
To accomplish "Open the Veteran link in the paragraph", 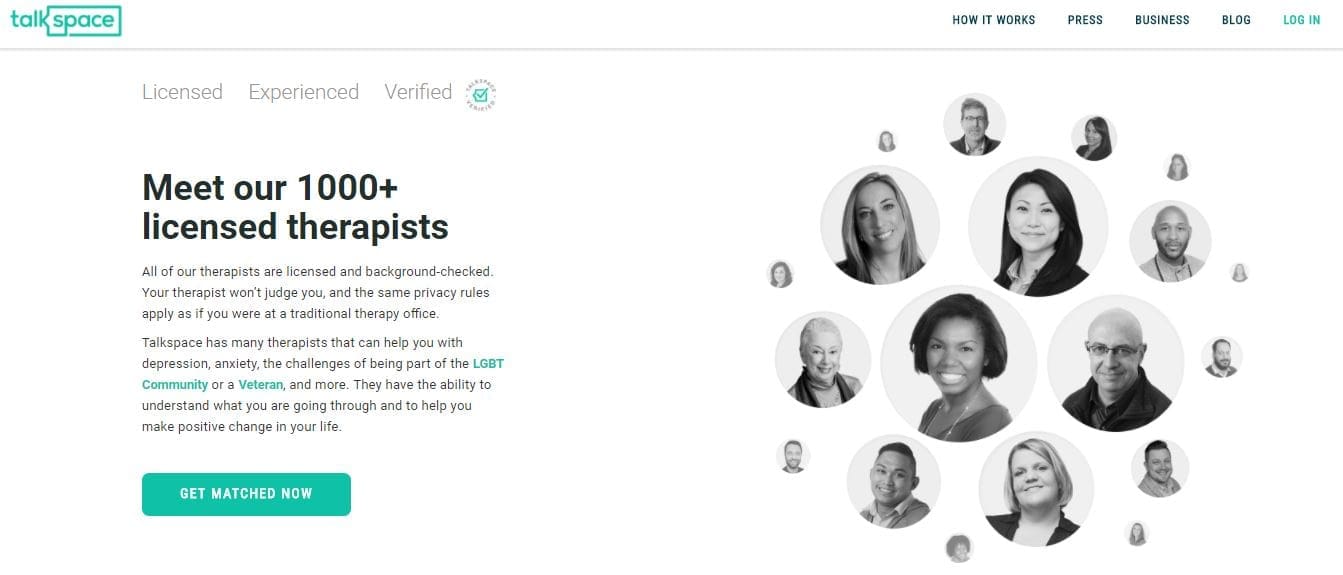I will 261,384.
